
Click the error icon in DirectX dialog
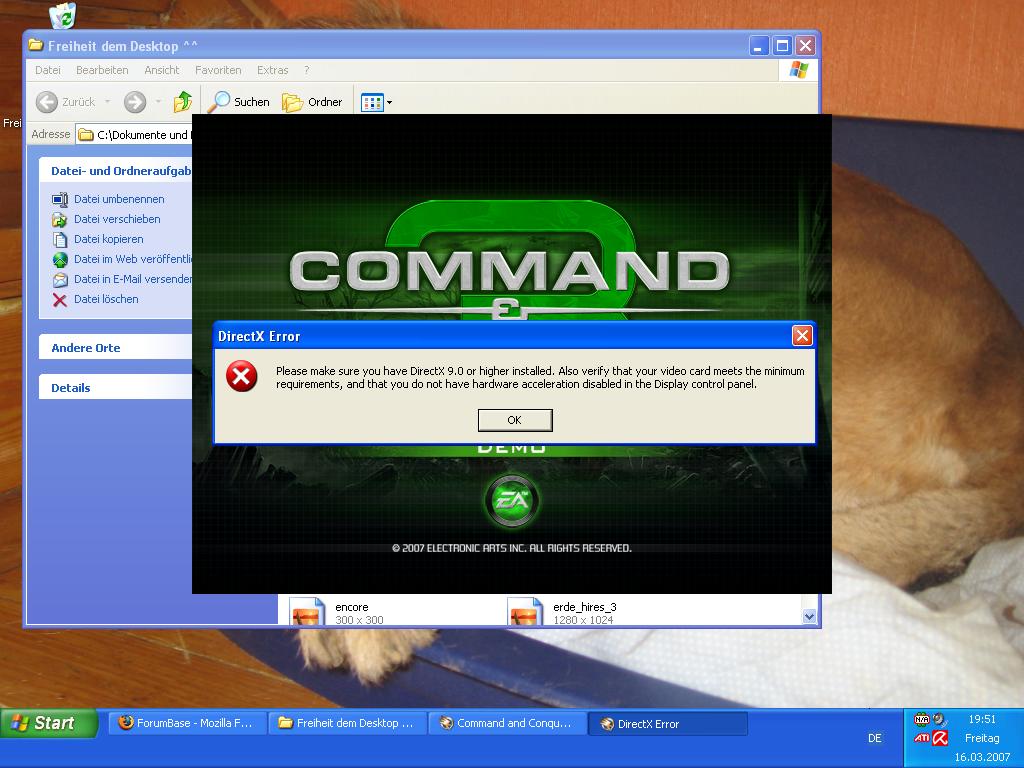tap(242, 376)
